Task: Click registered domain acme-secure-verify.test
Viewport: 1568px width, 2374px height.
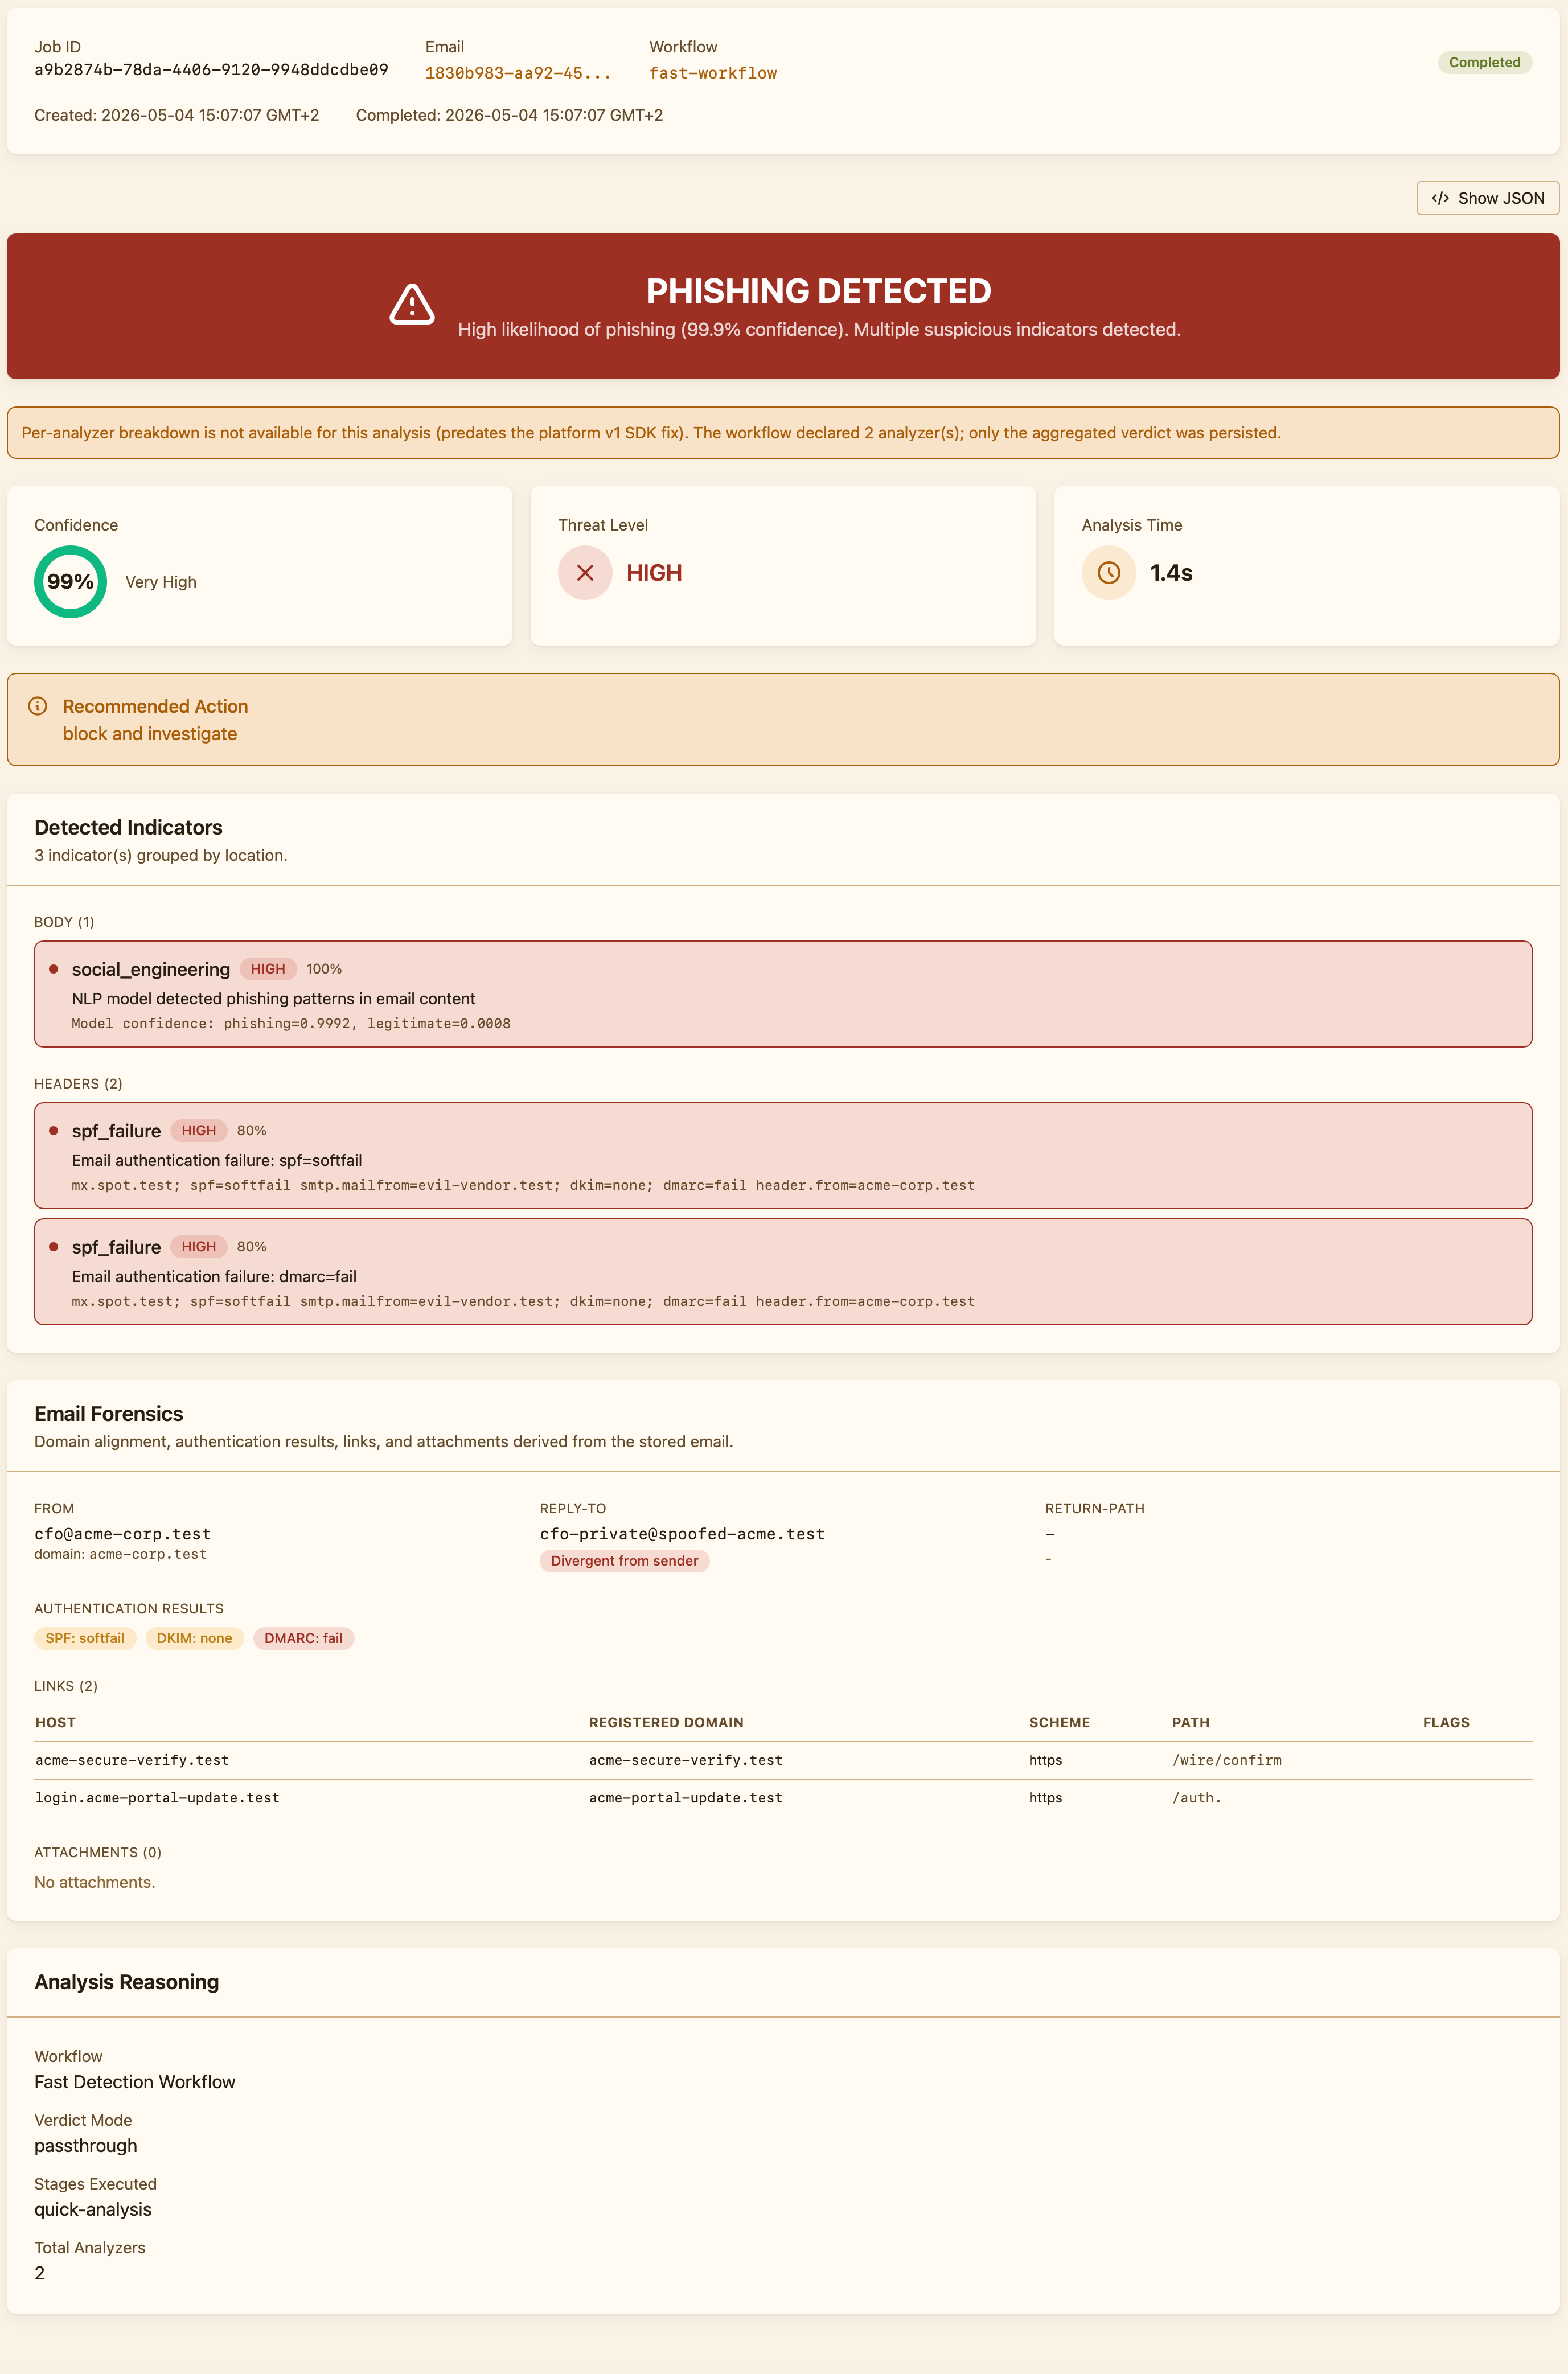Action: pos(686,1760)
